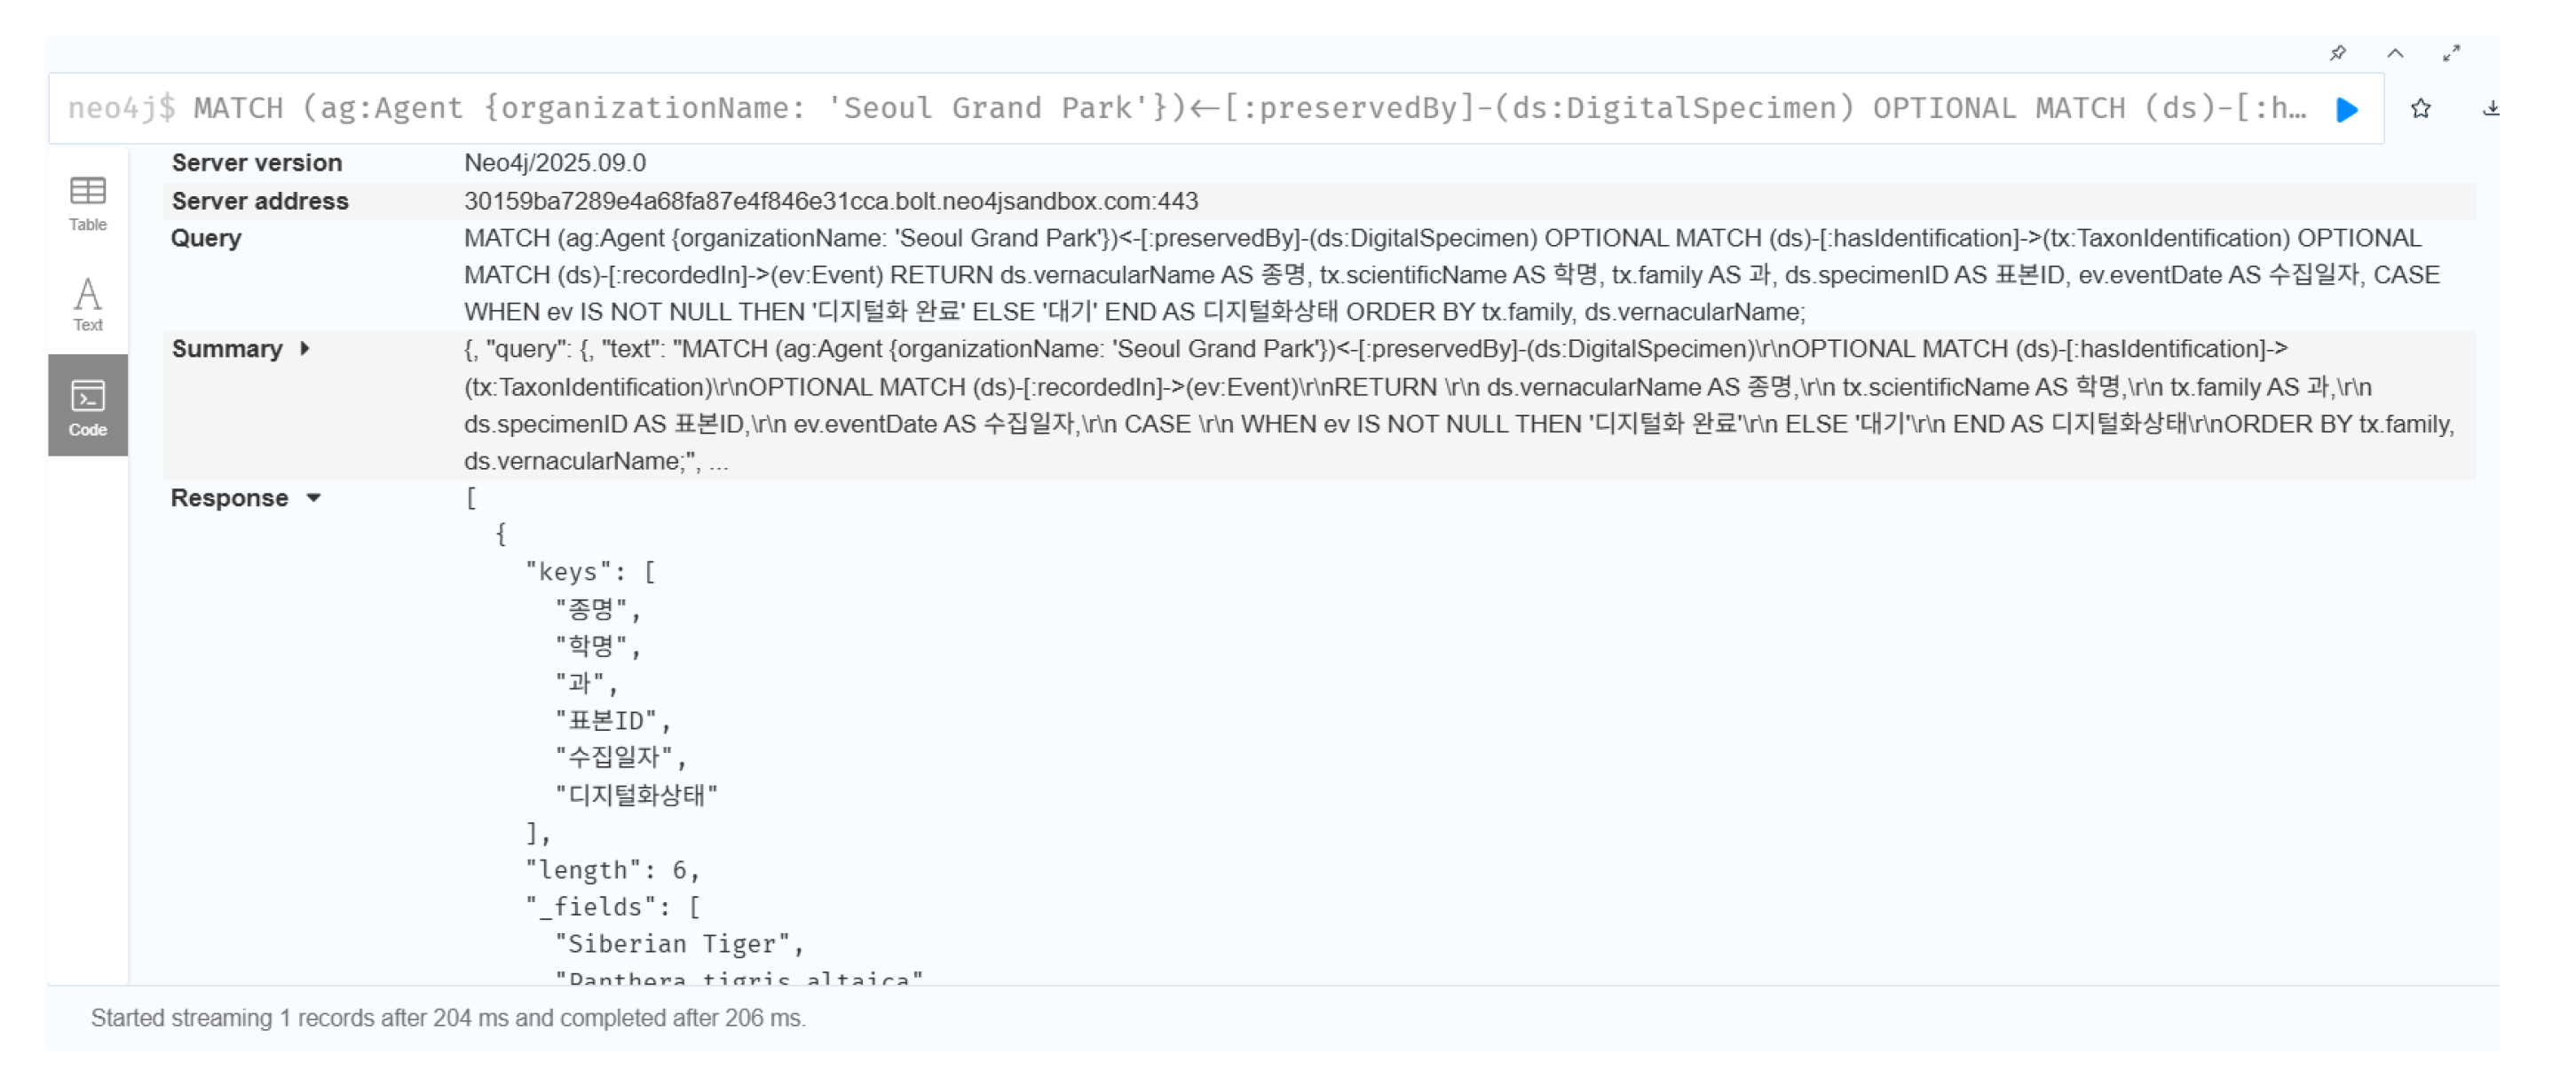This screenshot has height=1078, width=2576.
Task: Click the Neo4j server version value
Action: click(x=555, y=163)
